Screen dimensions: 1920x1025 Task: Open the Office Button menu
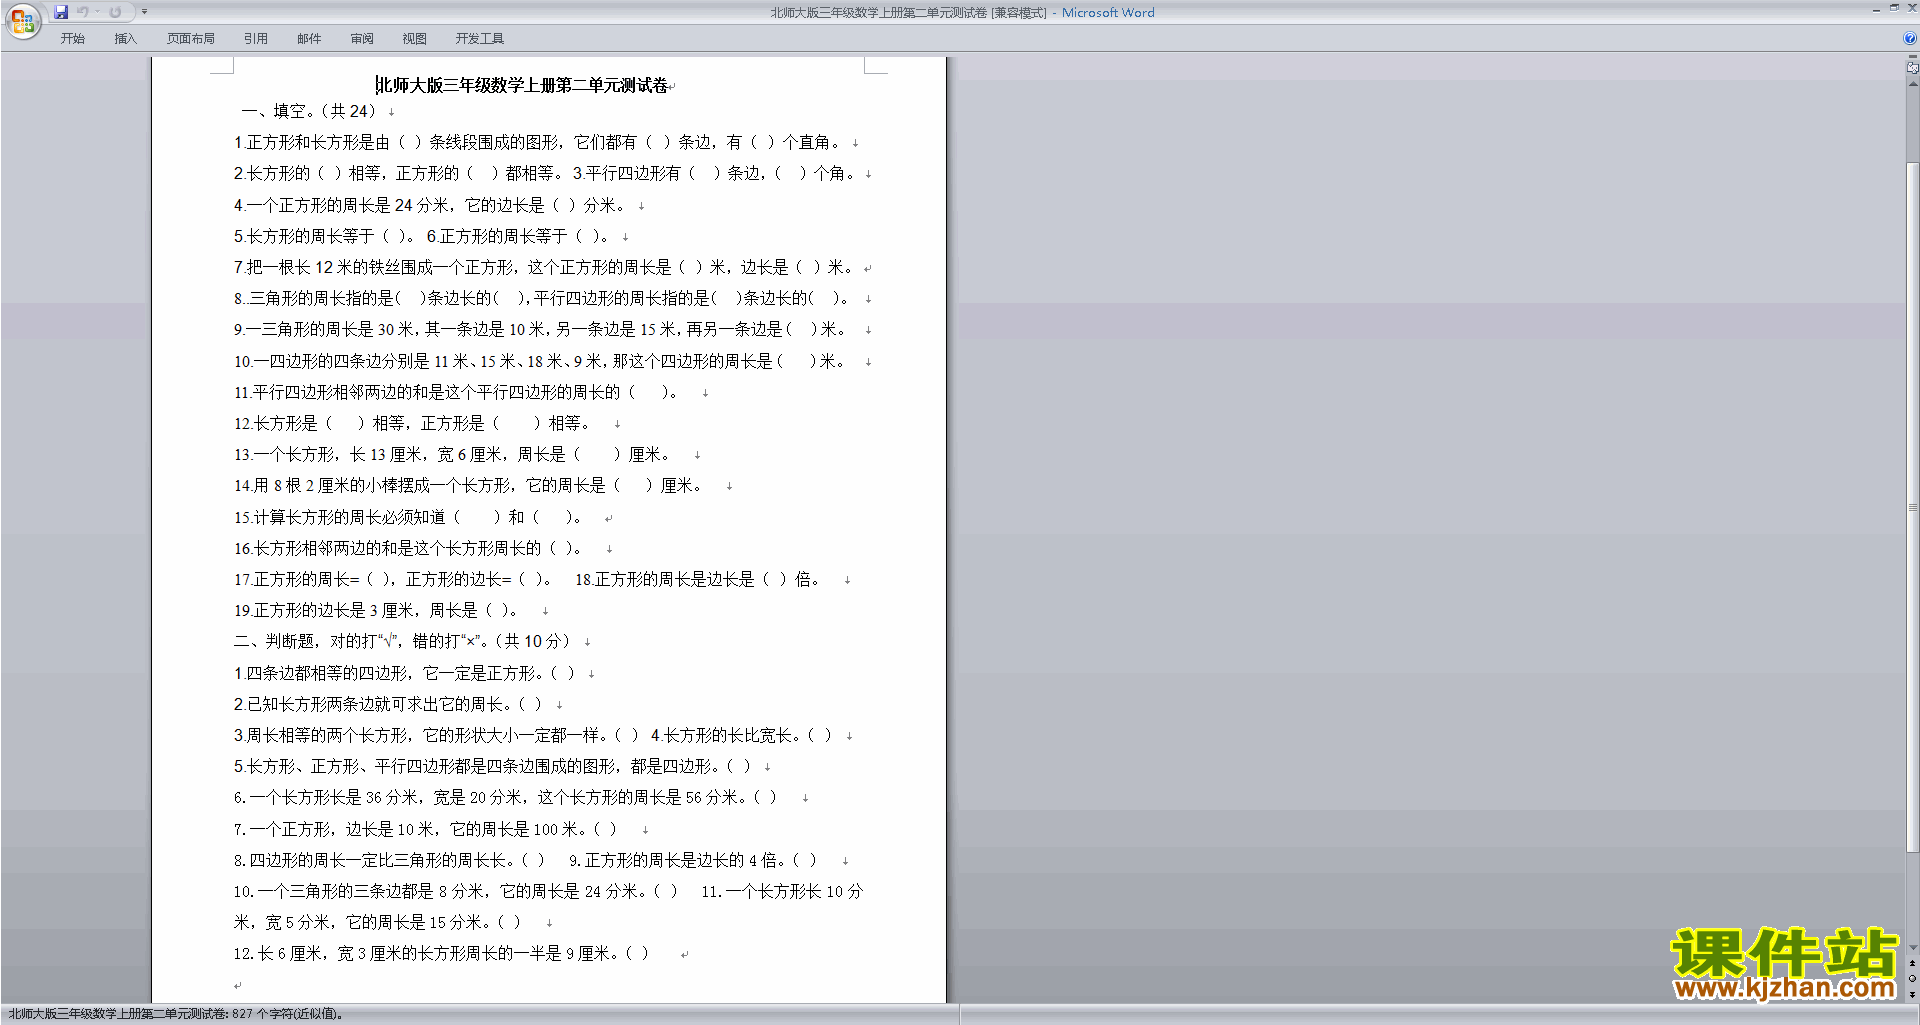(x=22, y=20)
